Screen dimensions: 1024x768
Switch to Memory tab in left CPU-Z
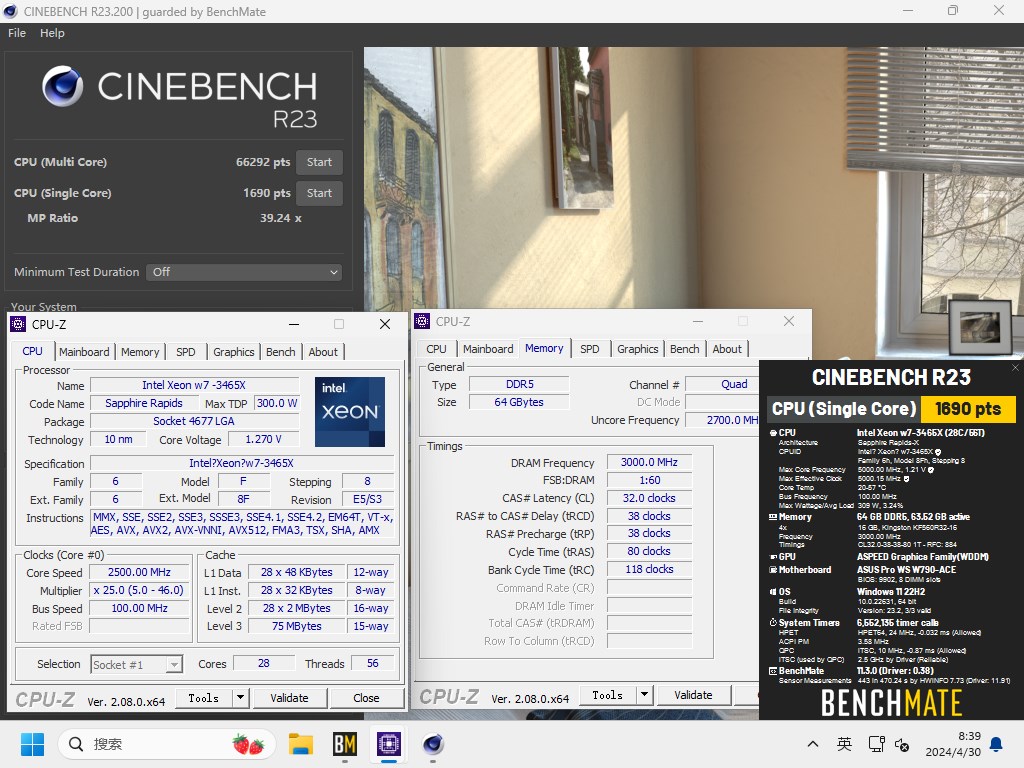[140, 352]
